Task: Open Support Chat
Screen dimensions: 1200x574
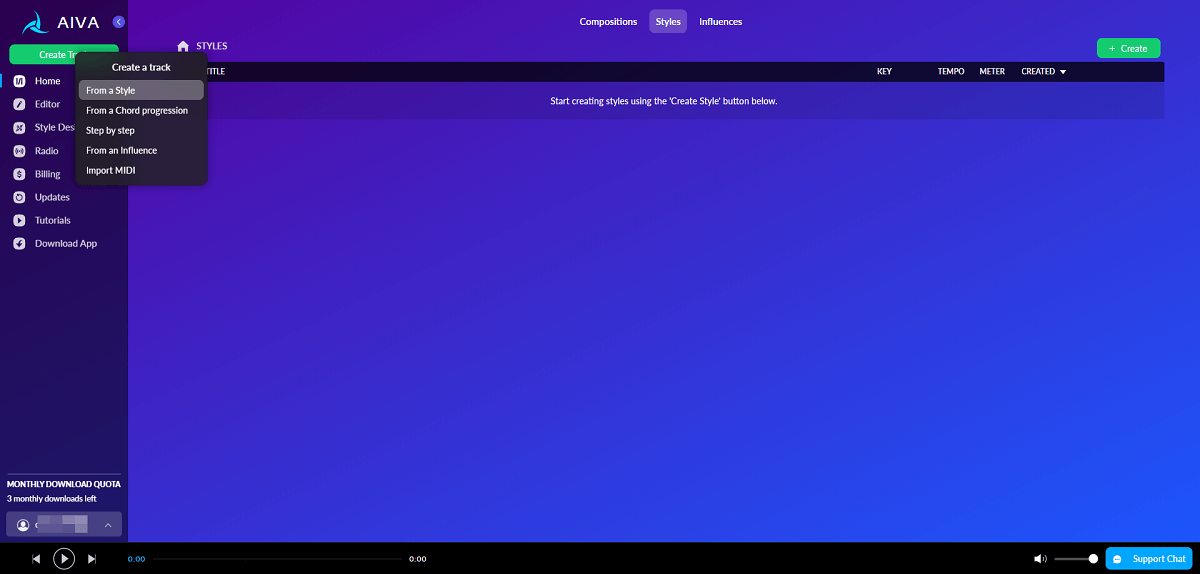Action: (1149, 559)
